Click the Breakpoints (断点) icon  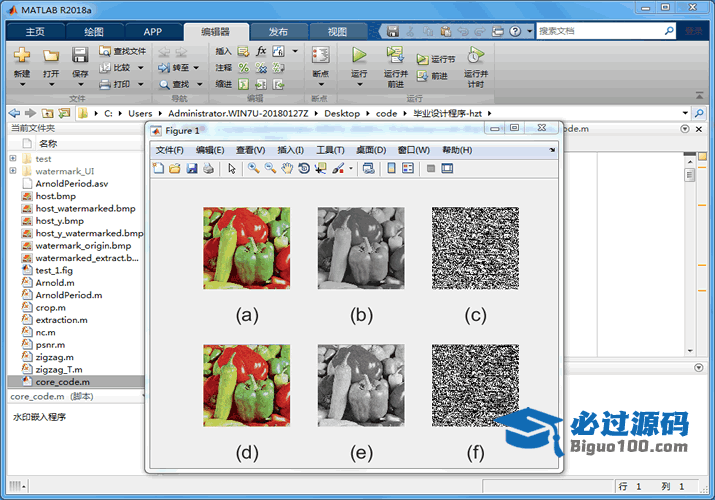321,55
